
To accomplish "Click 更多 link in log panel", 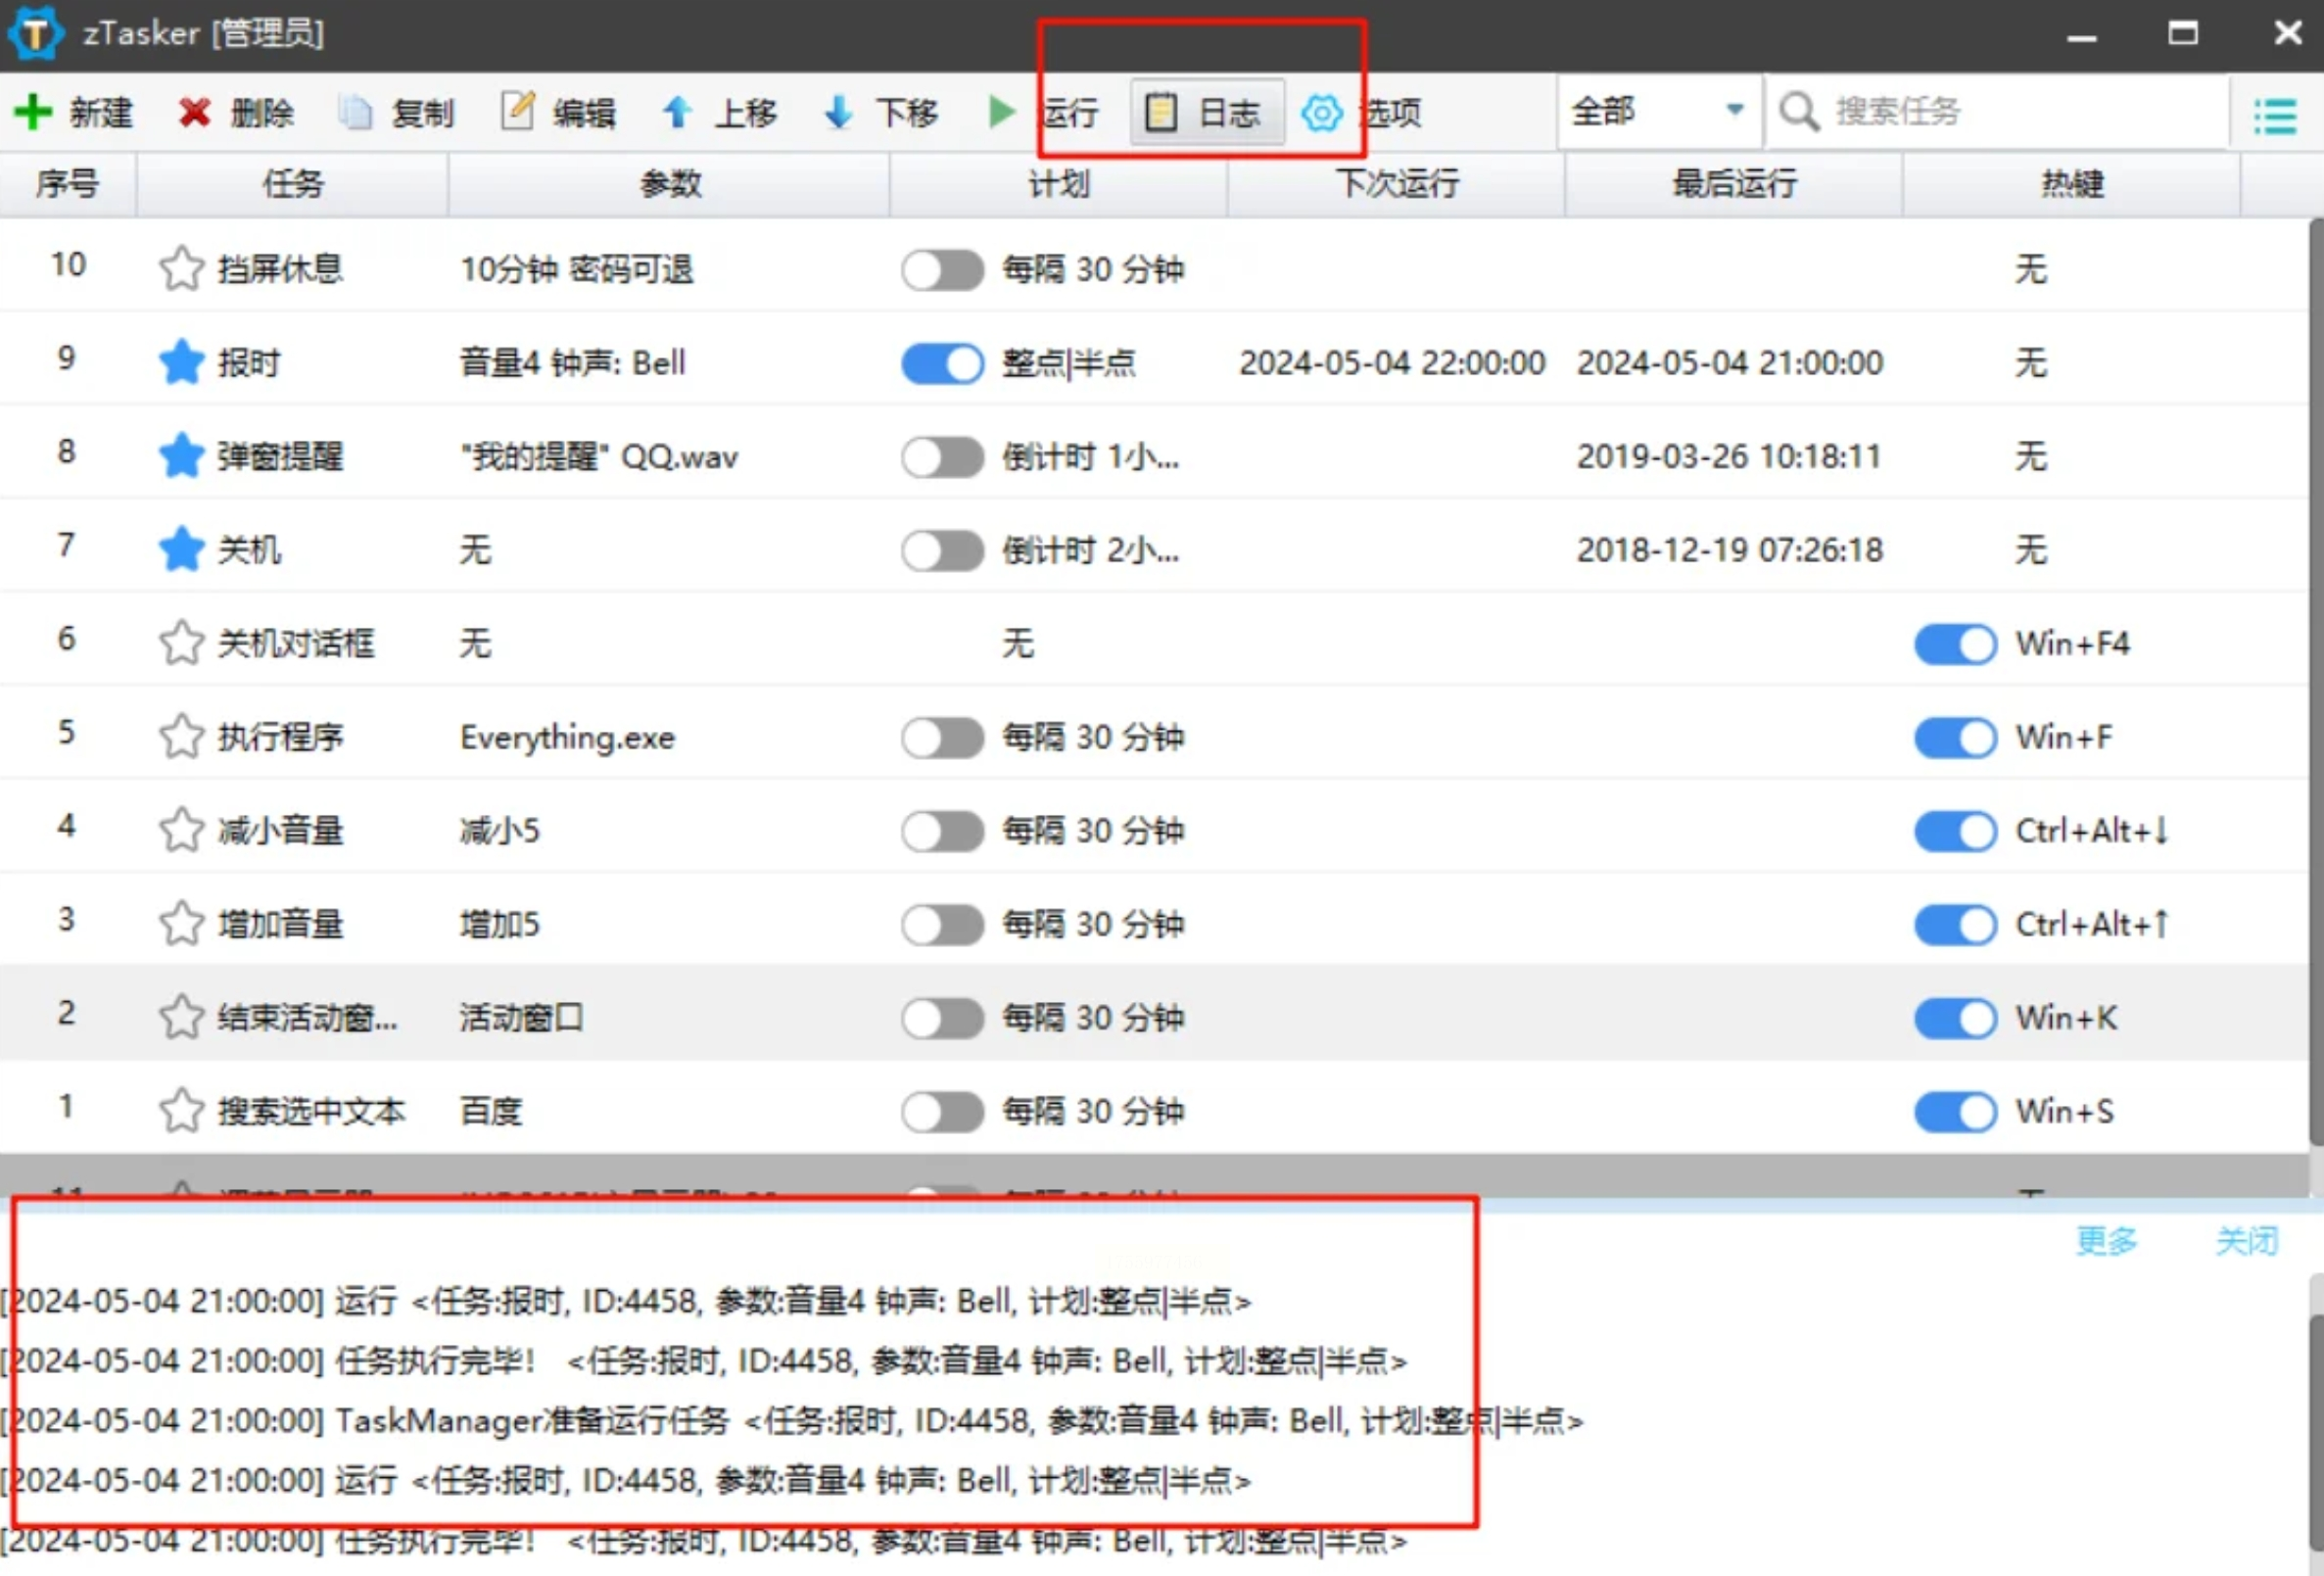I will pyautogui.click(x=2105, y=1240).
